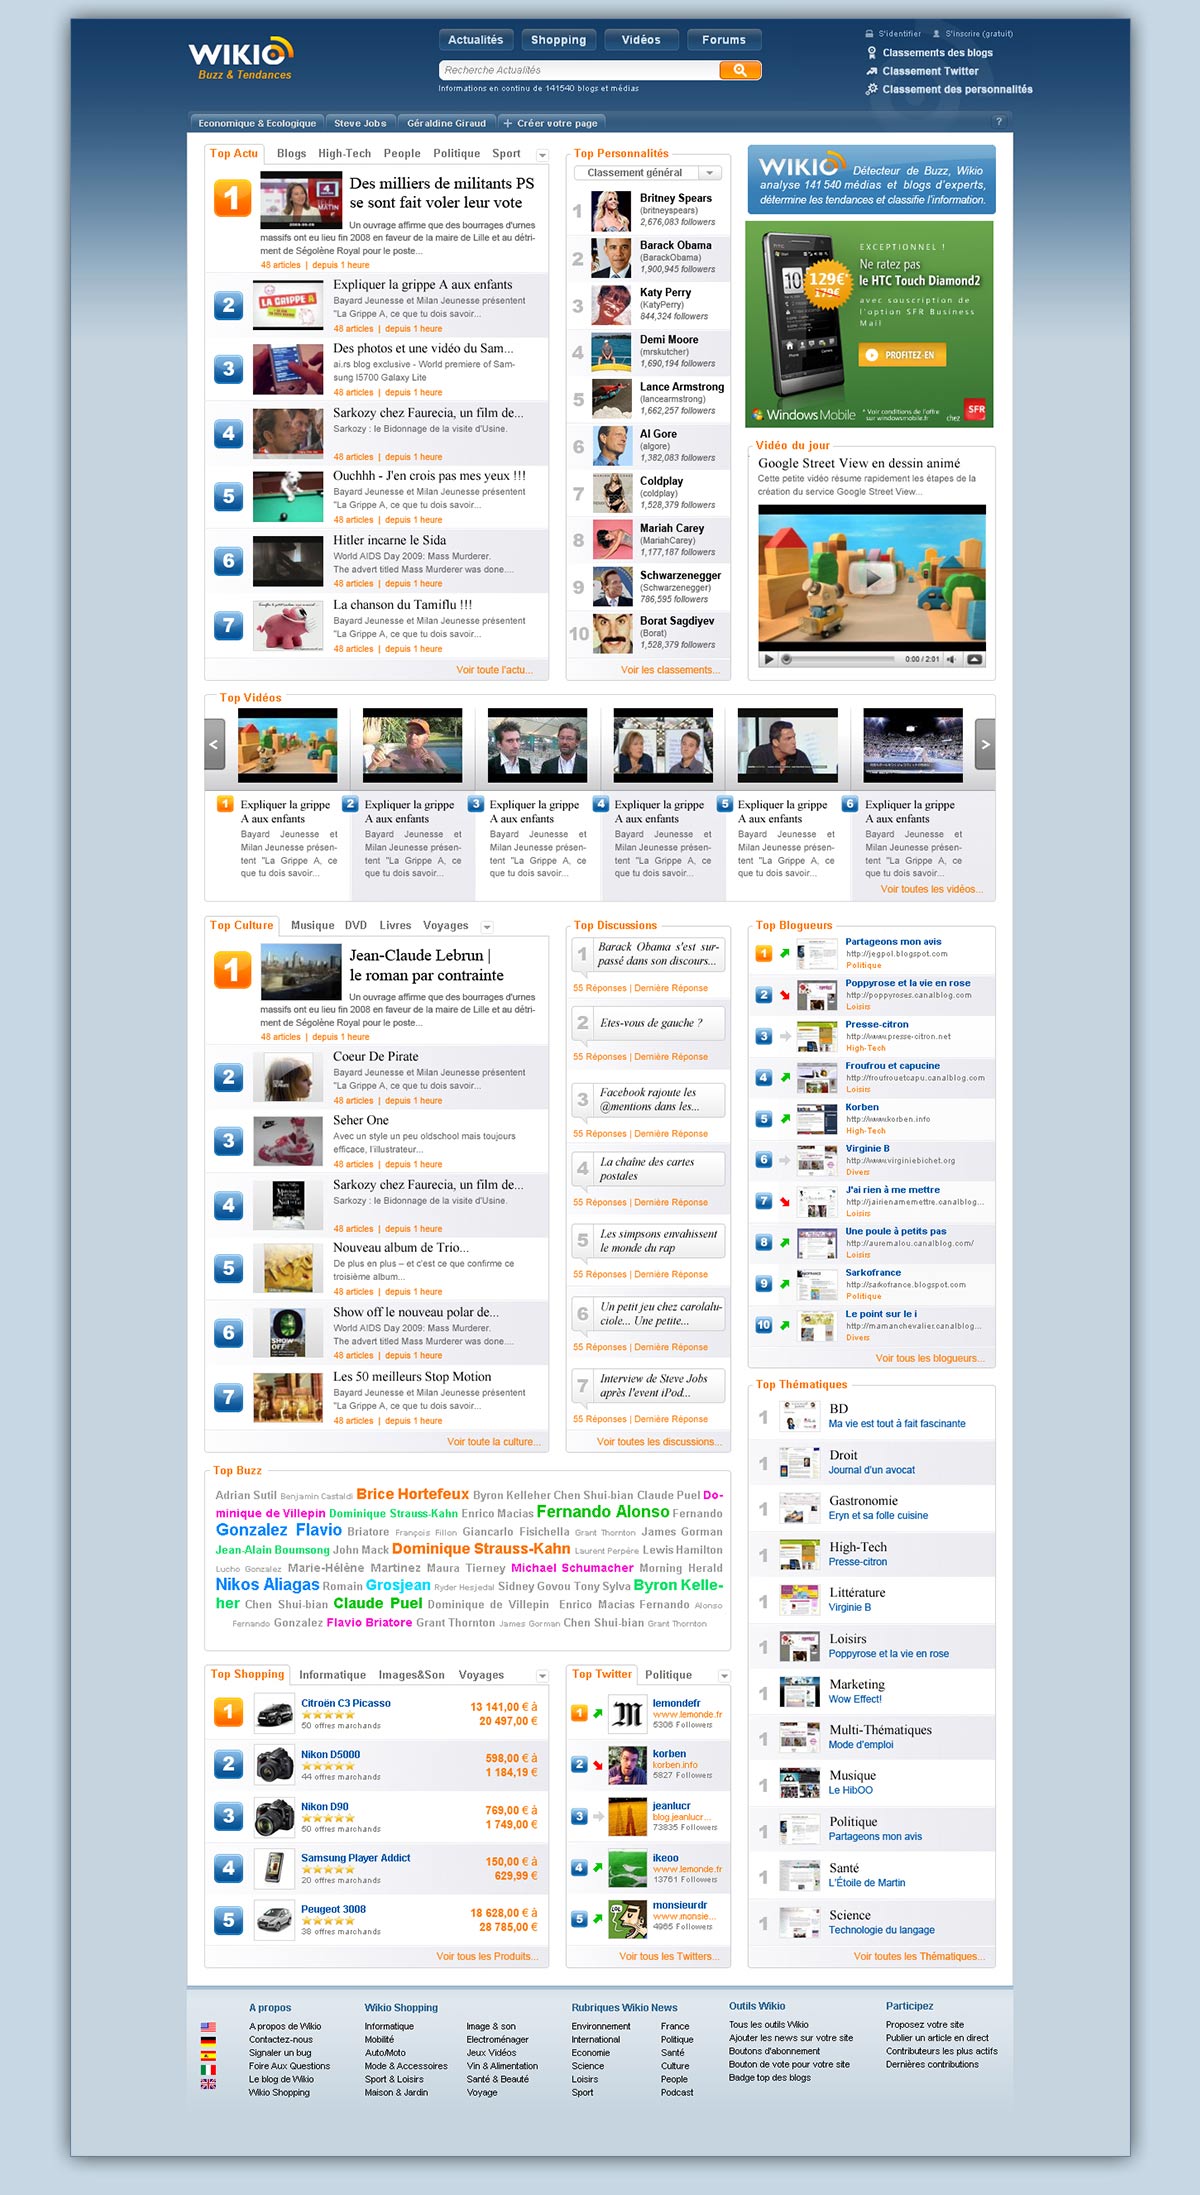This screenshot has width=1200, height=2195.
Task: Open the Classement général dropdown
Action: pyautogui.click(x=647, y=173)
